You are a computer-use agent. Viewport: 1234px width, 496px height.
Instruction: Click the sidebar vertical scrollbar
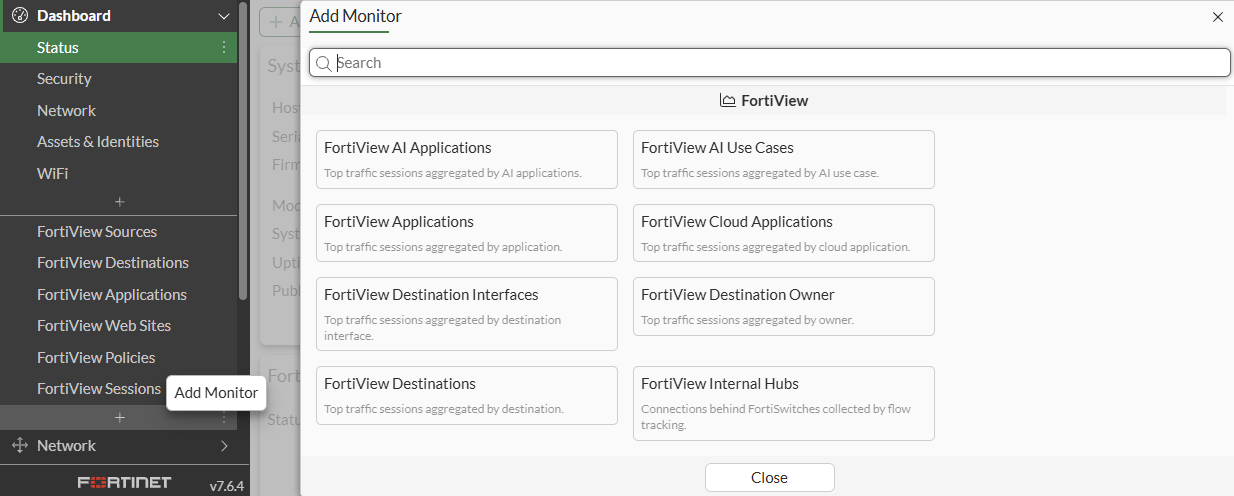tap(243, 150)
